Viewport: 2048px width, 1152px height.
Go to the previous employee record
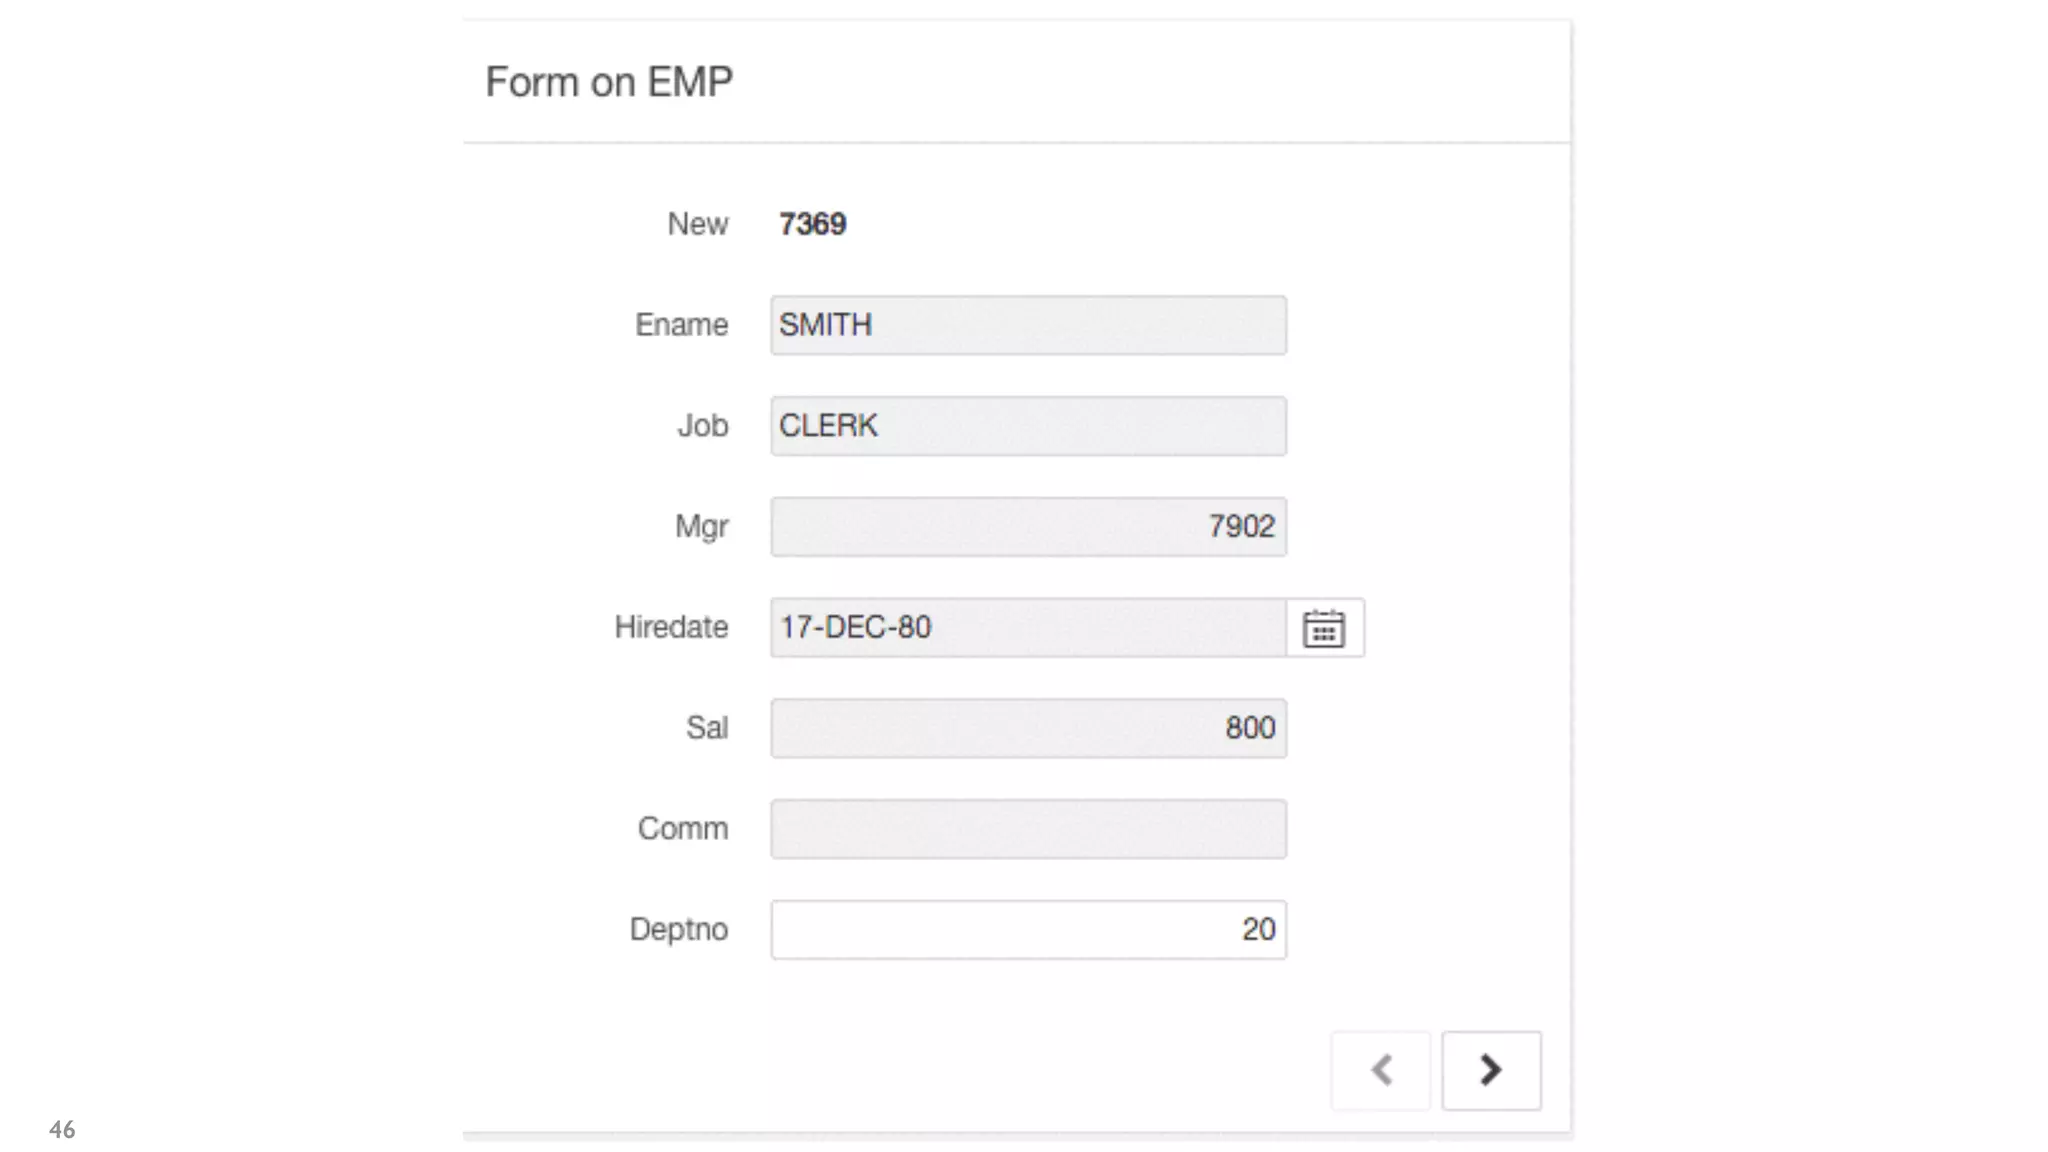click(1381, 1070)
